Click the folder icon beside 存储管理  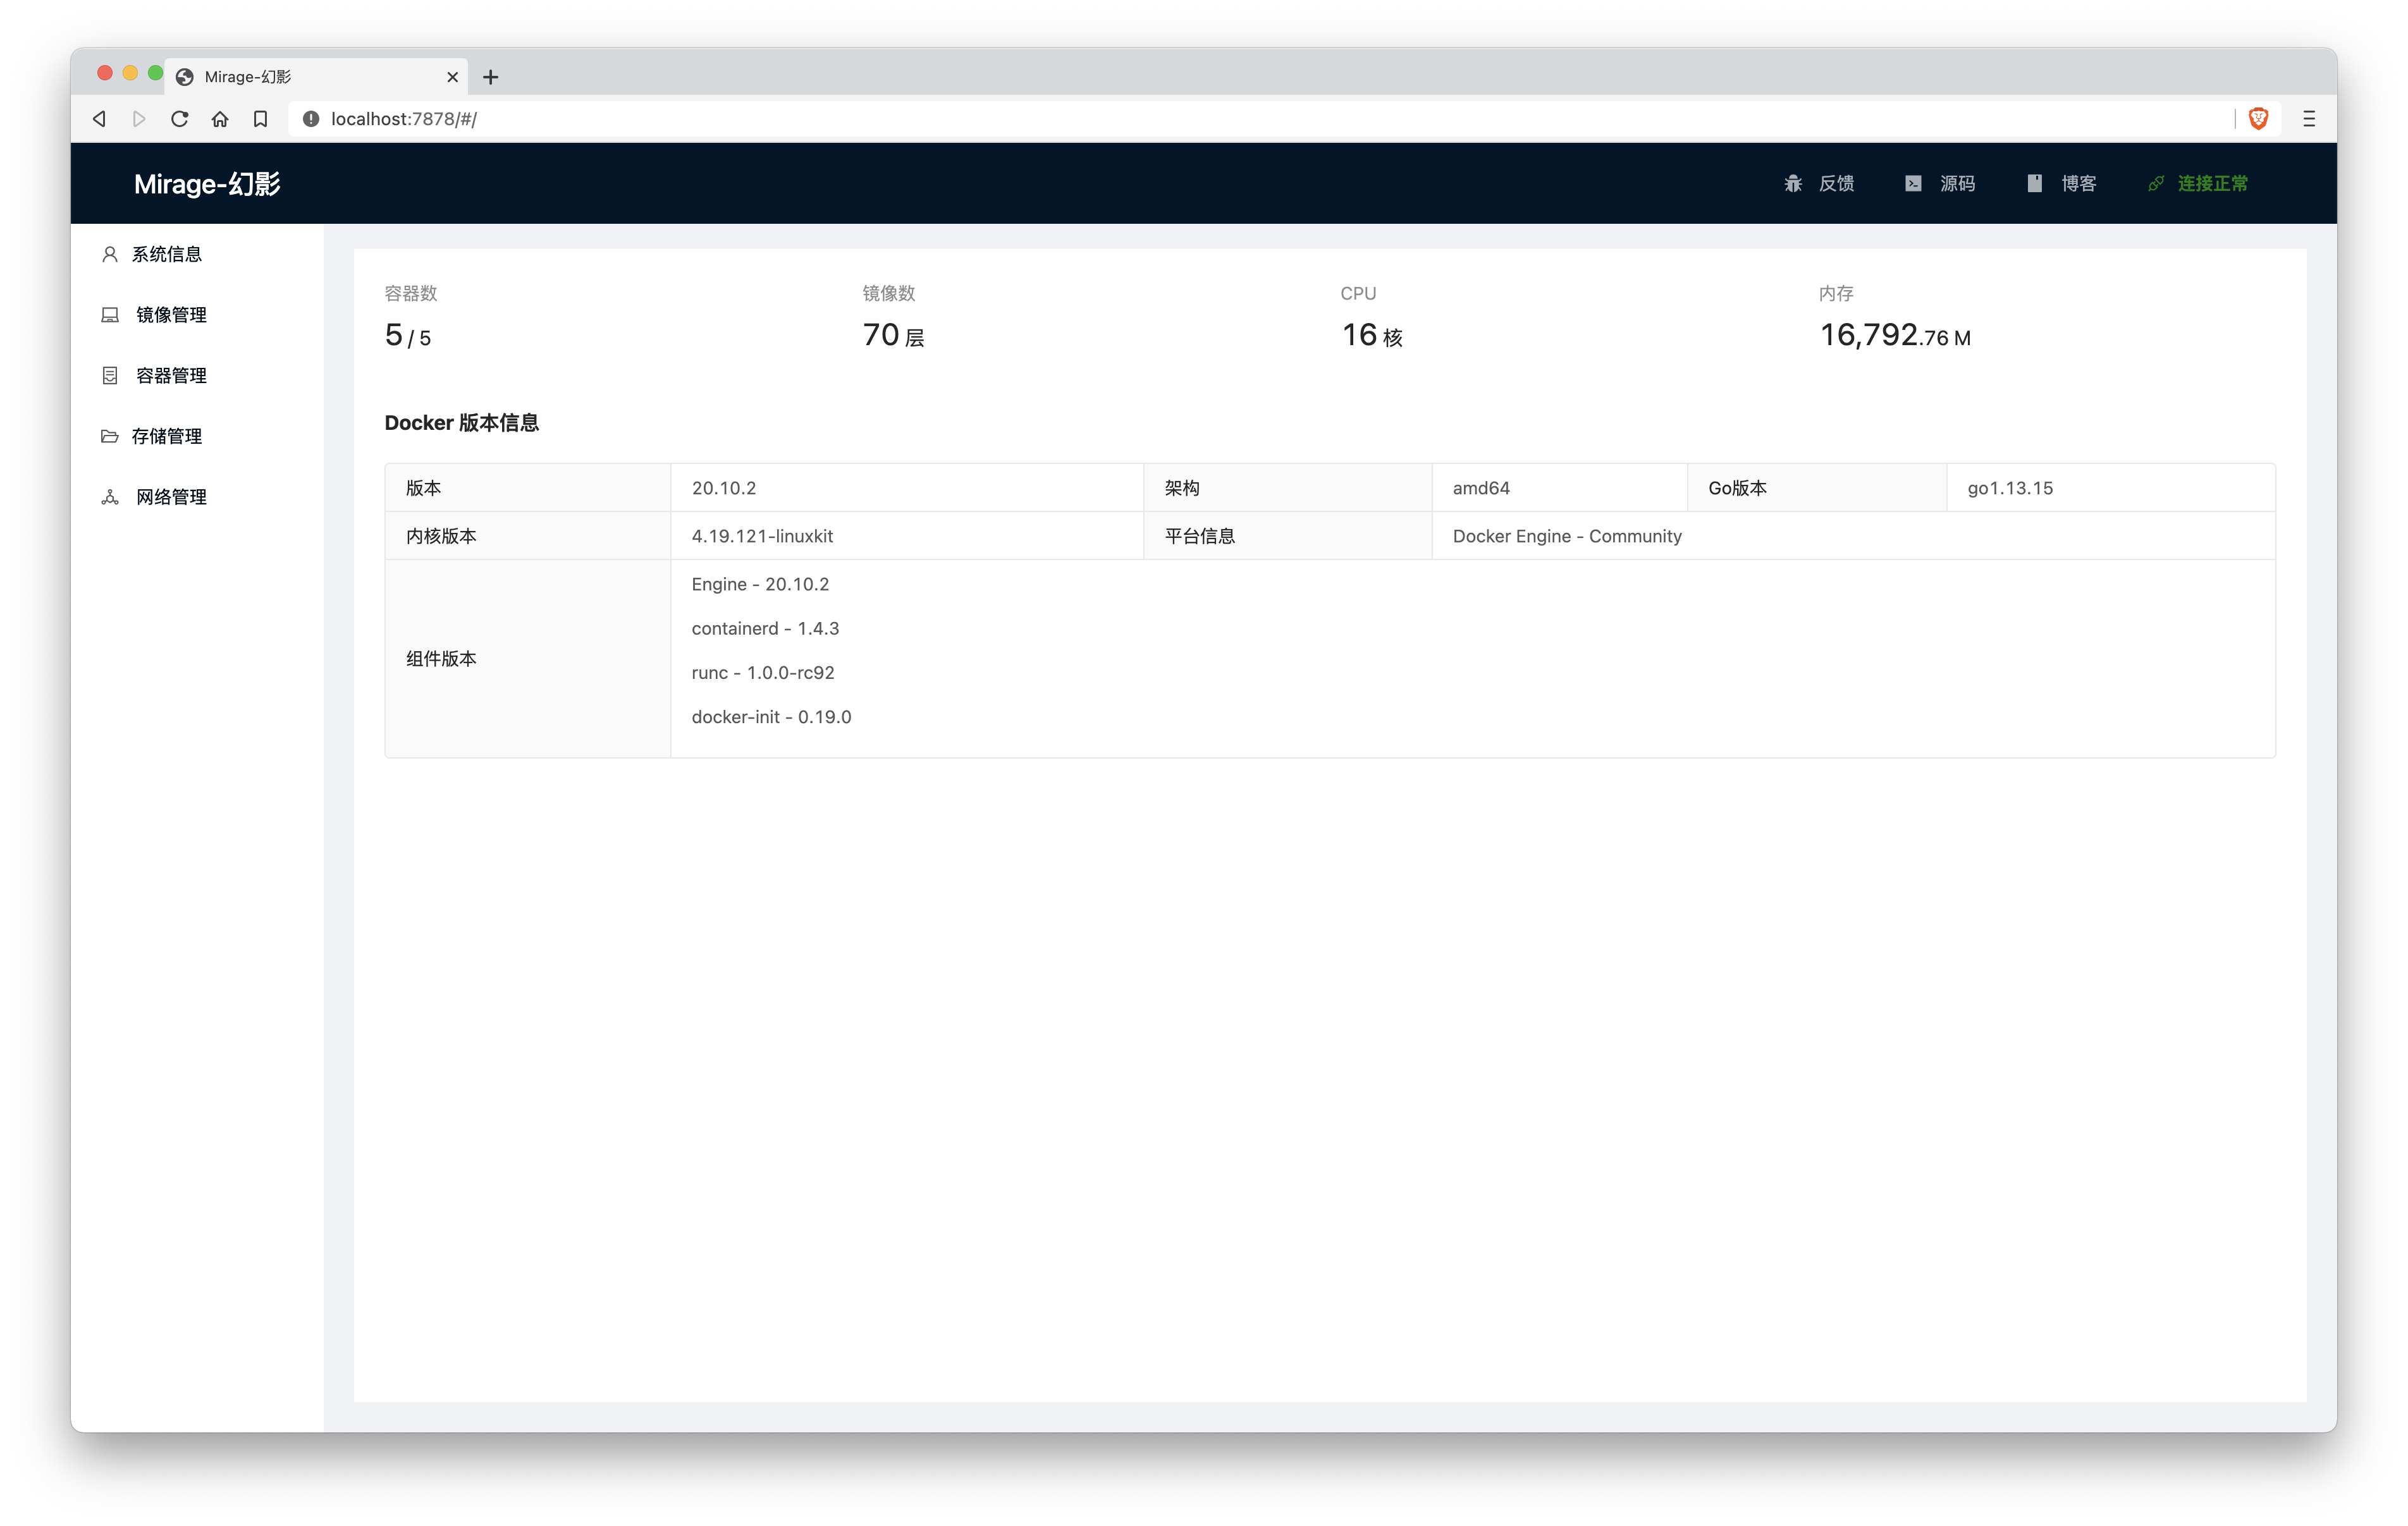point(110,436)
